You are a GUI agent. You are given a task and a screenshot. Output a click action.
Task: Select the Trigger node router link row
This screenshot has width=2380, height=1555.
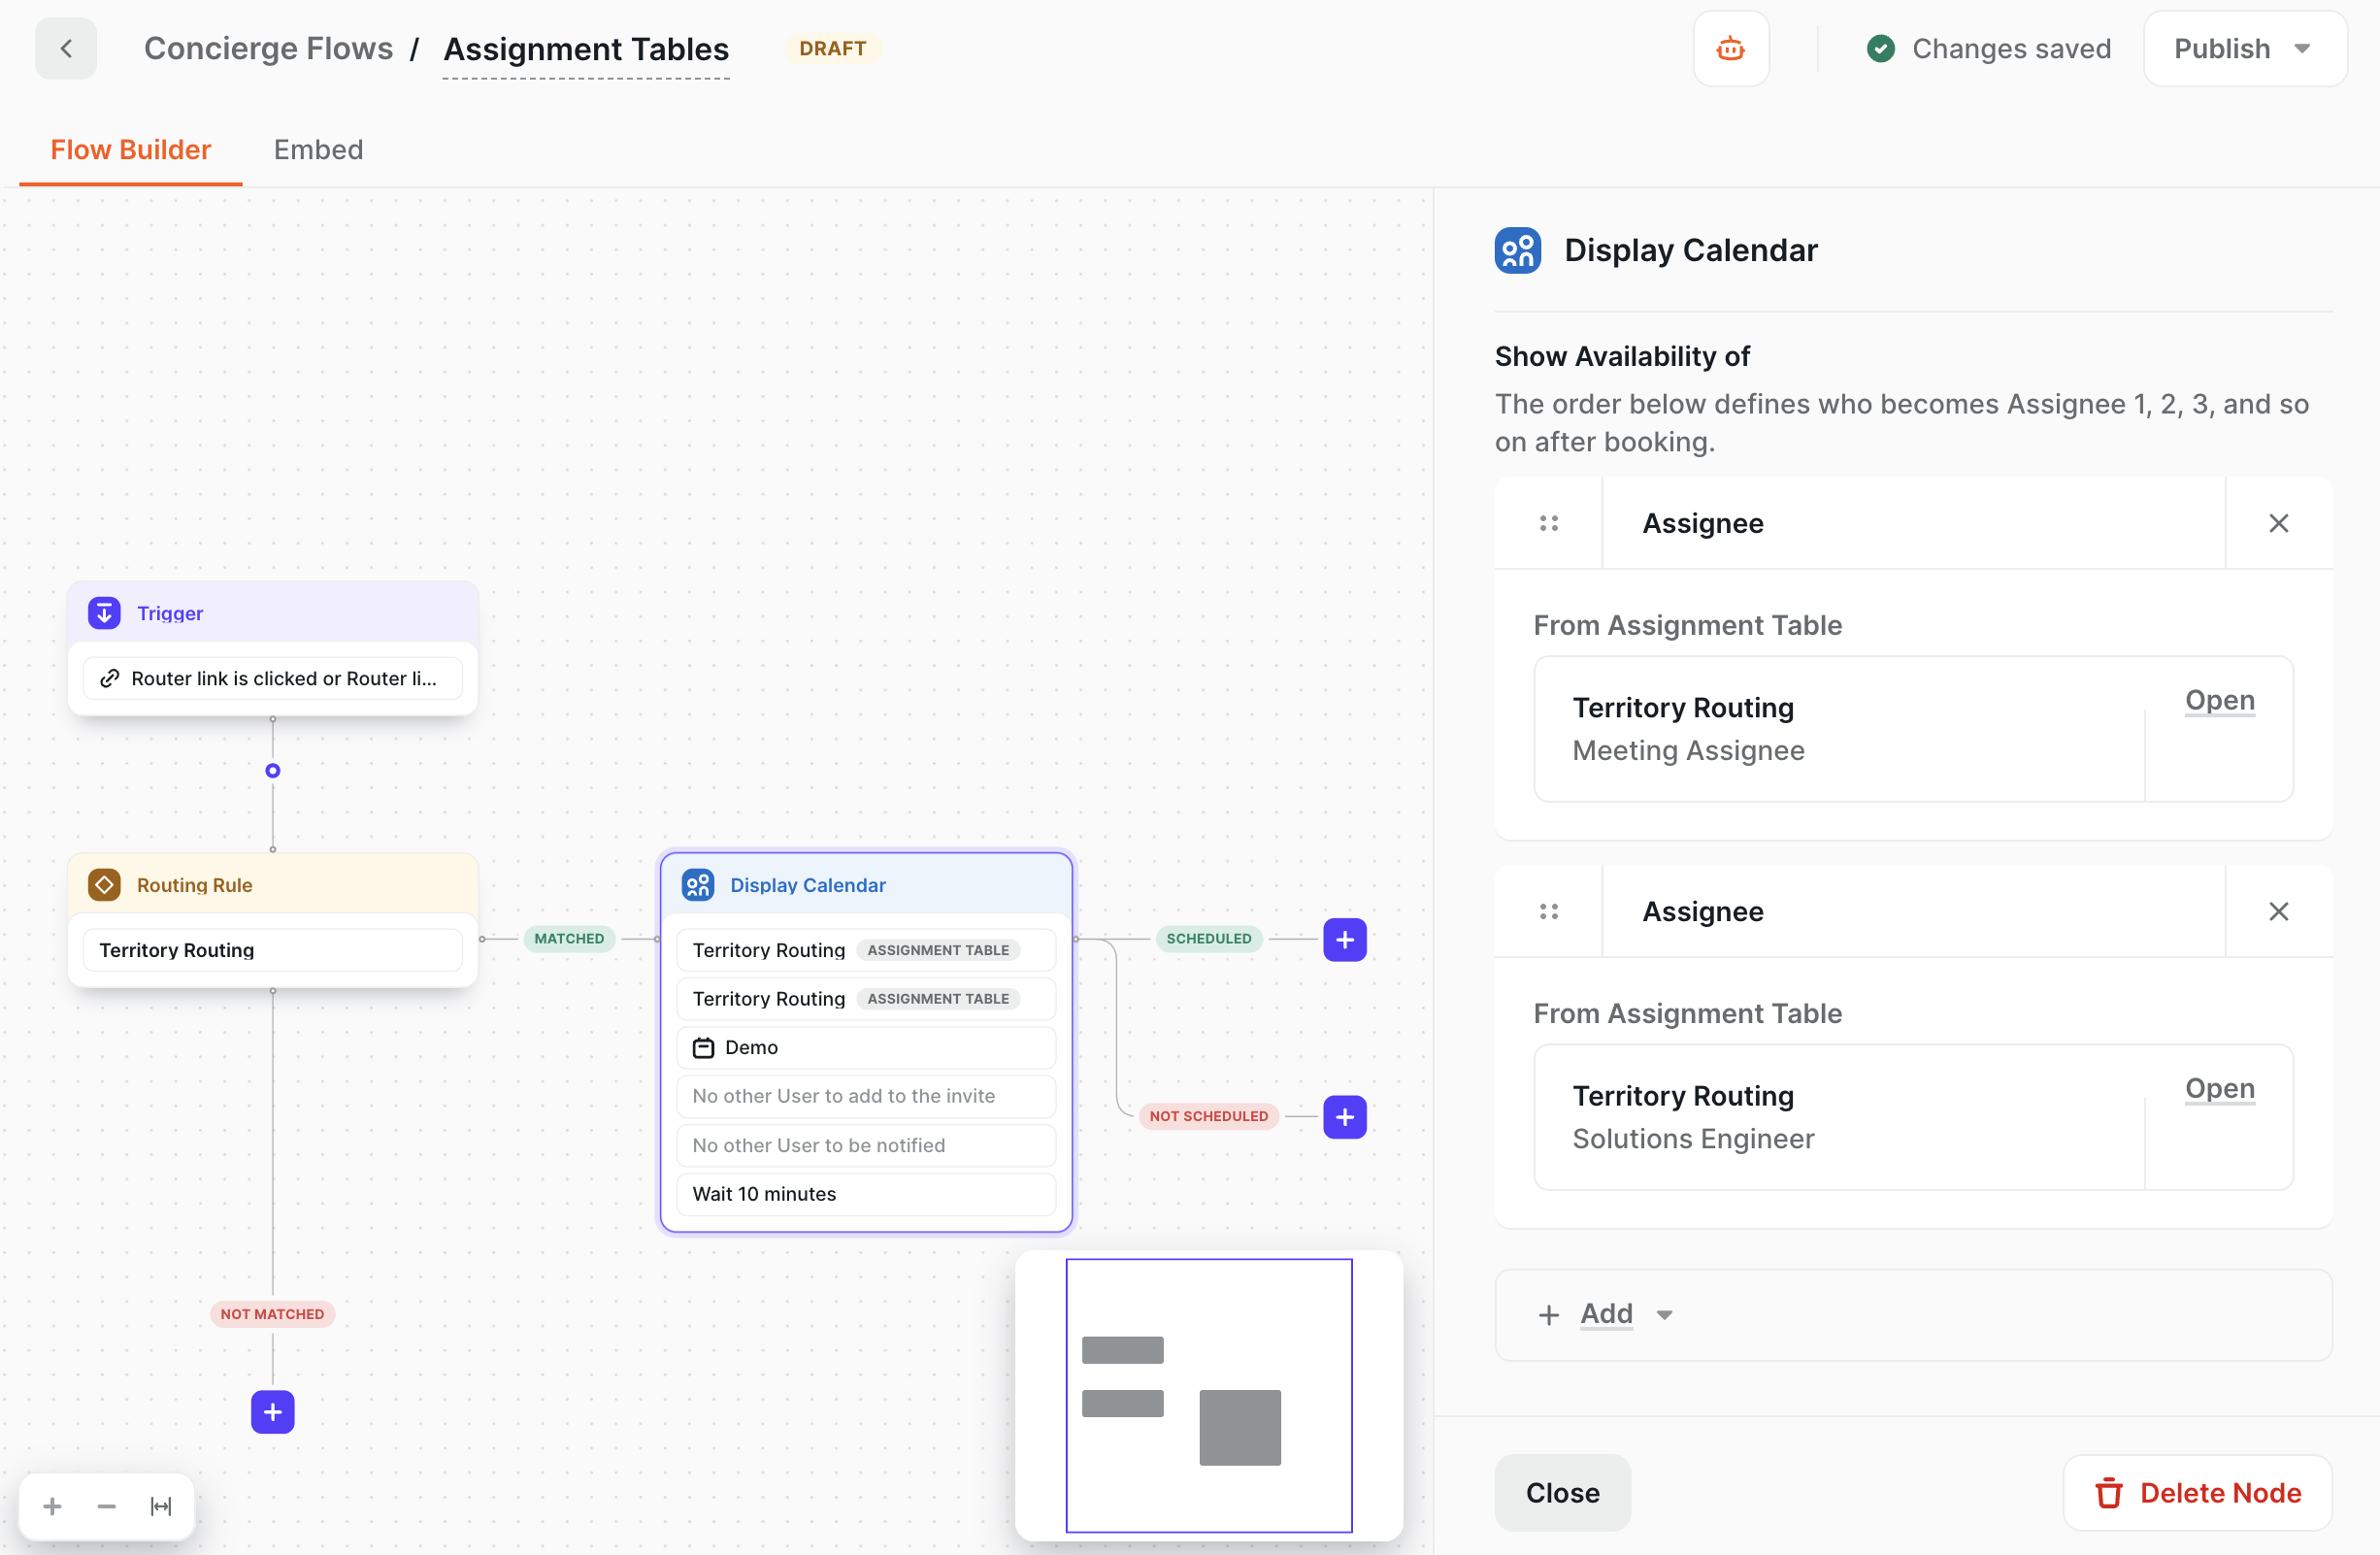tap(272, 678)
